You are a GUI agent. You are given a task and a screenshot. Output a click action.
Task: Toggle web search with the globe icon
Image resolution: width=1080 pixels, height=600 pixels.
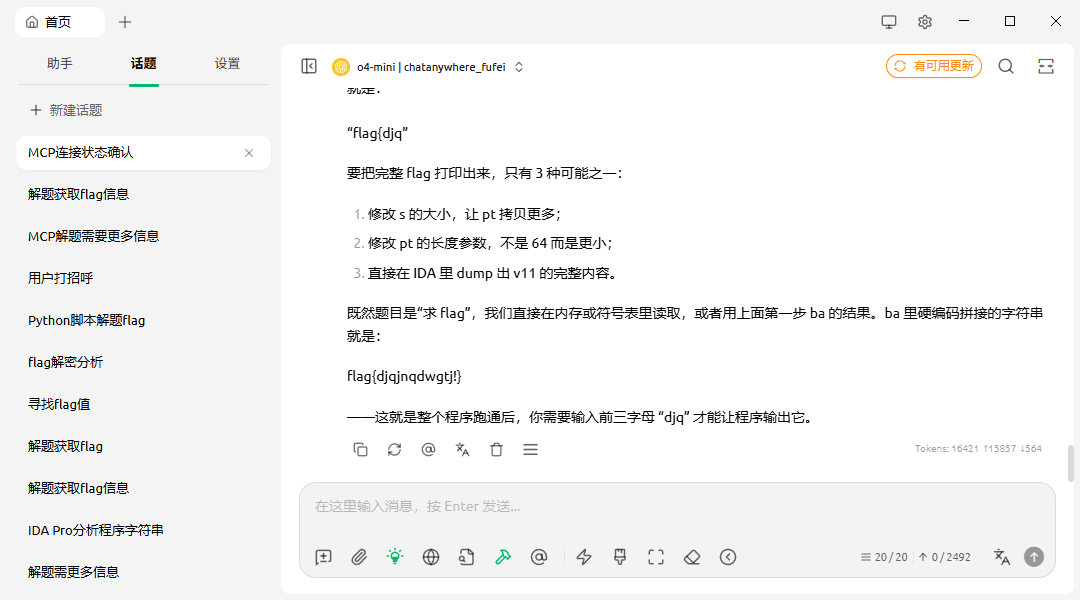tap(431, 557)
